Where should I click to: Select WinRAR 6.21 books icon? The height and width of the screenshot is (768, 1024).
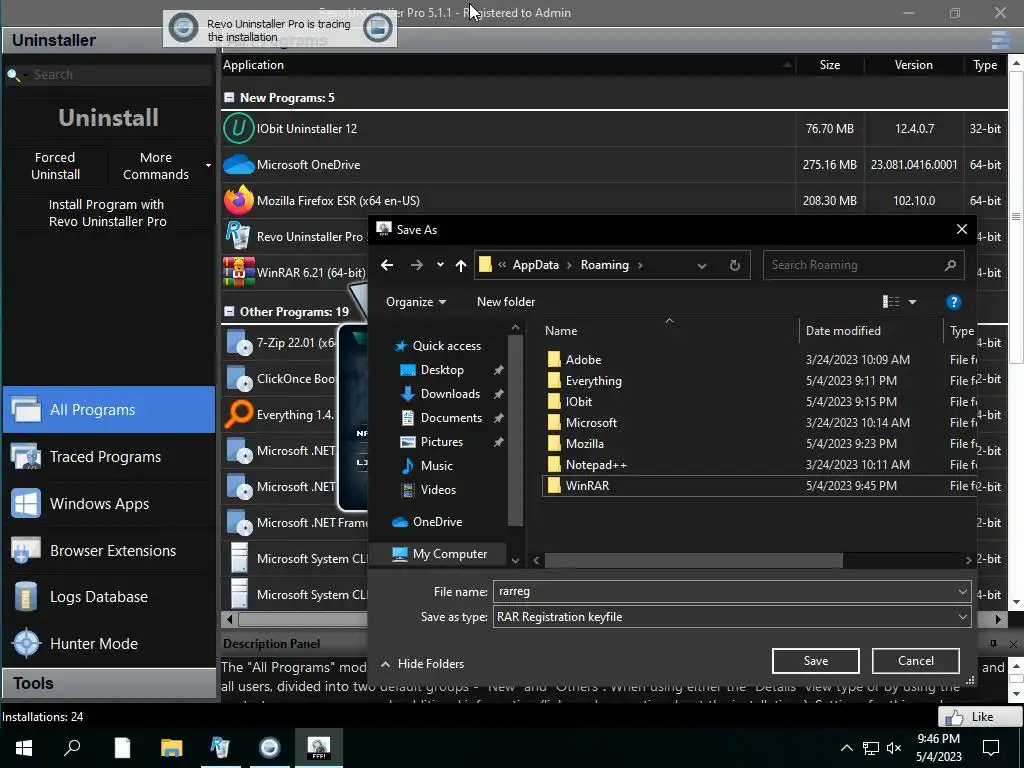[x=238, y=272]
